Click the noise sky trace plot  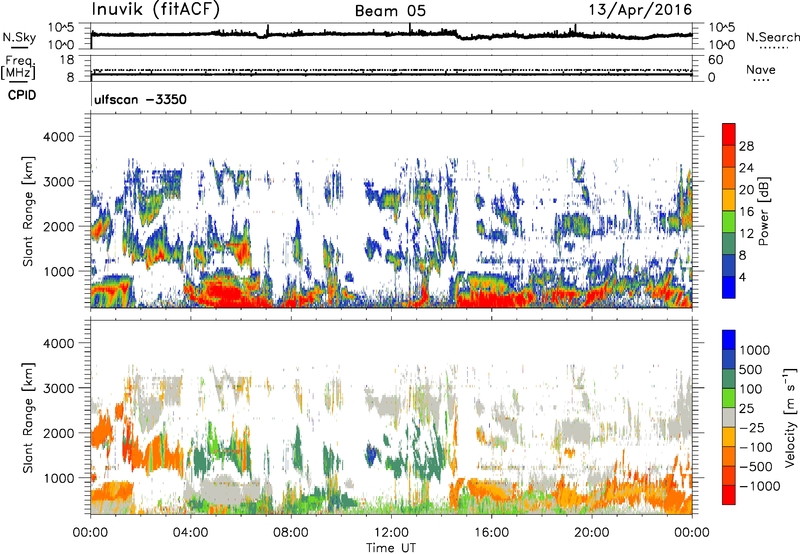click(391, 35)
